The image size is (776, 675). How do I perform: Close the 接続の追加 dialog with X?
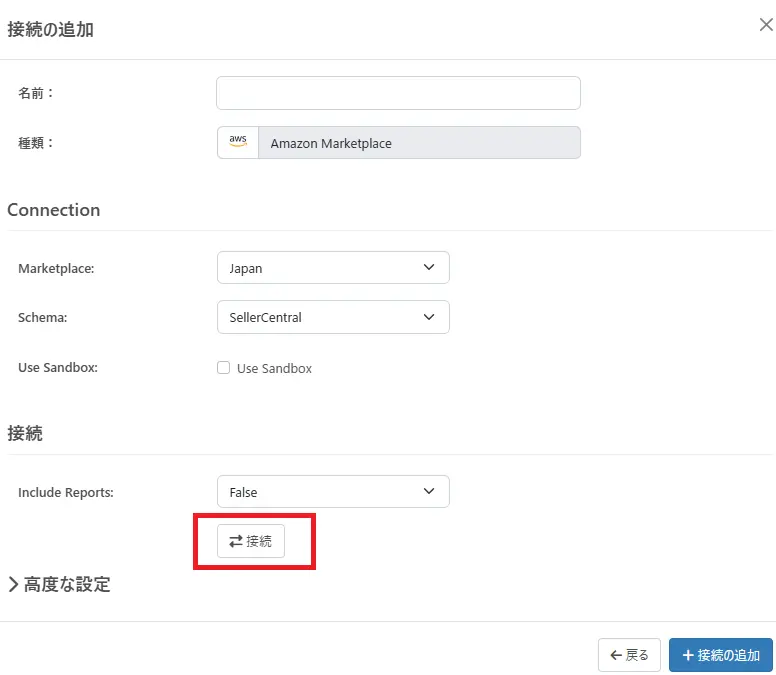[x=766, y=25]
